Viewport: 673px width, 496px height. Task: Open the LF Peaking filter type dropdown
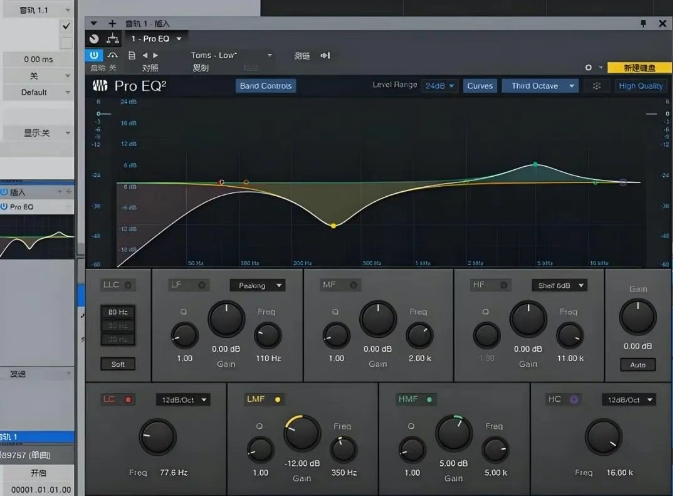coord(258,285)
